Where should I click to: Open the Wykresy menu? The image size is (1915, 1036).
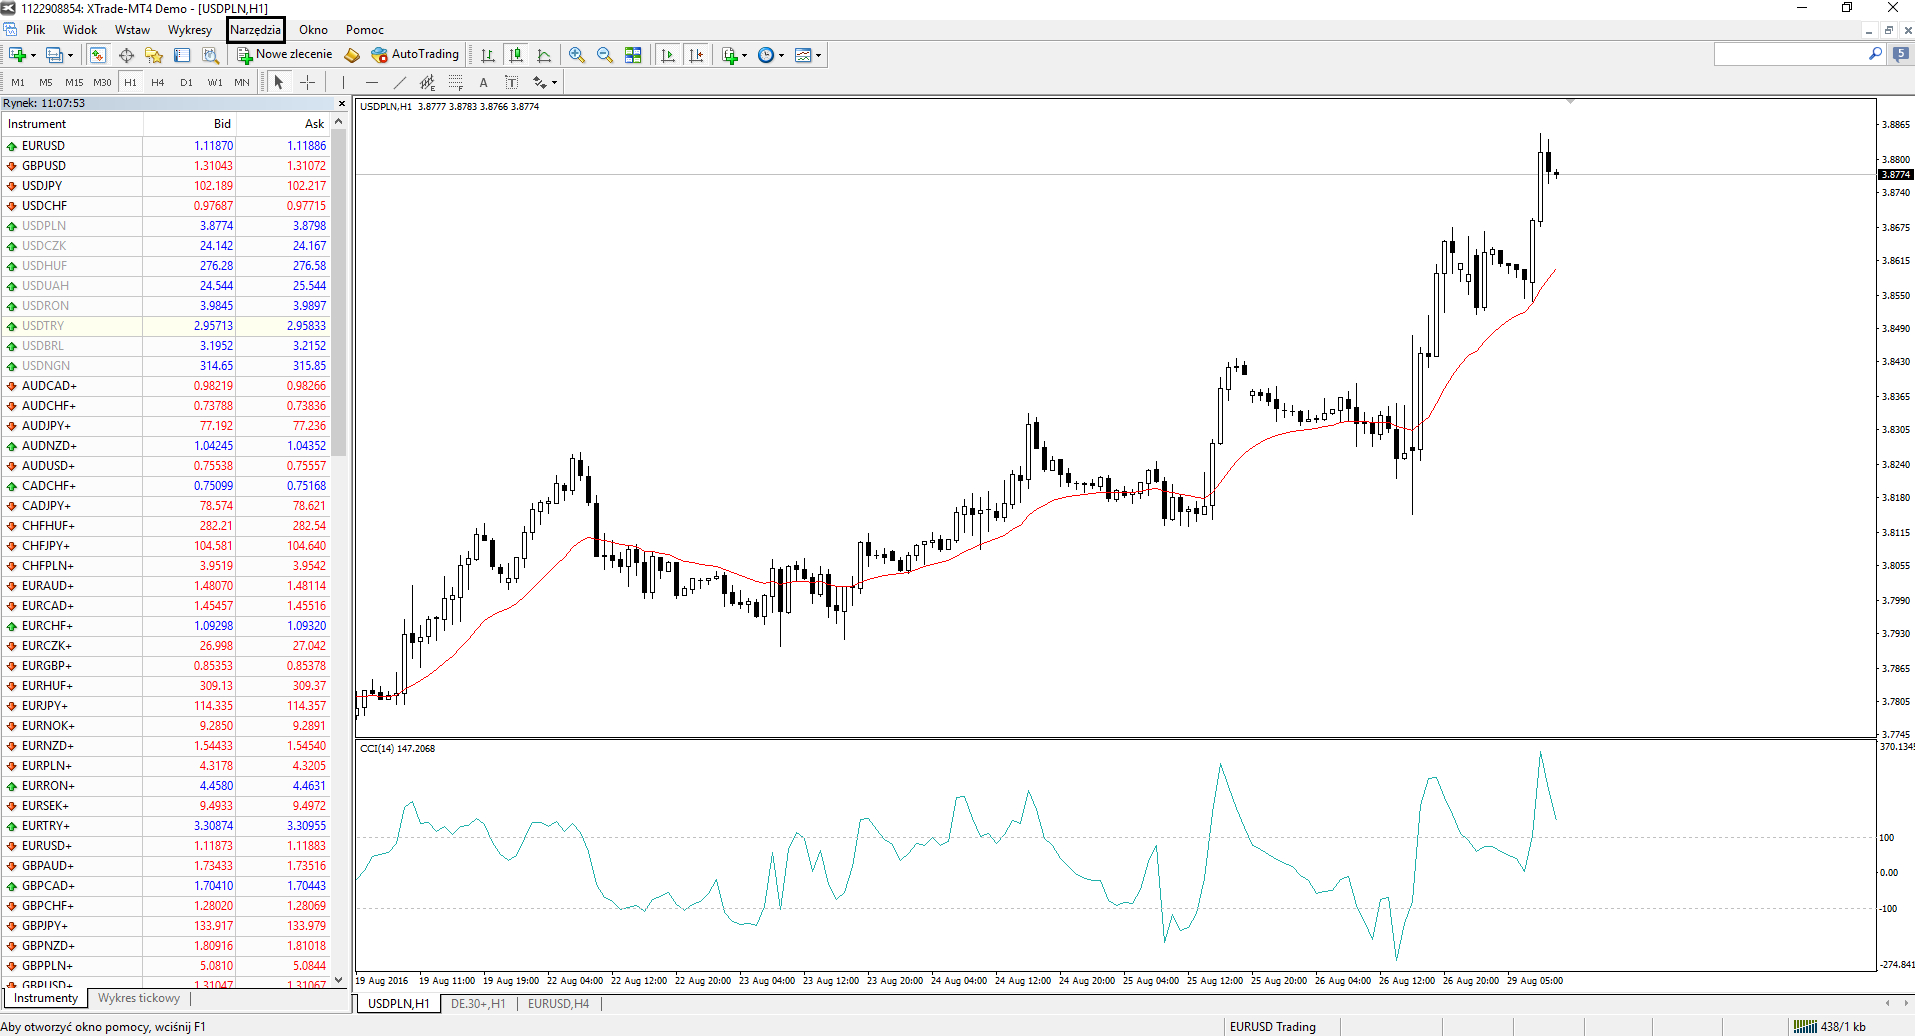pos(190,30)
